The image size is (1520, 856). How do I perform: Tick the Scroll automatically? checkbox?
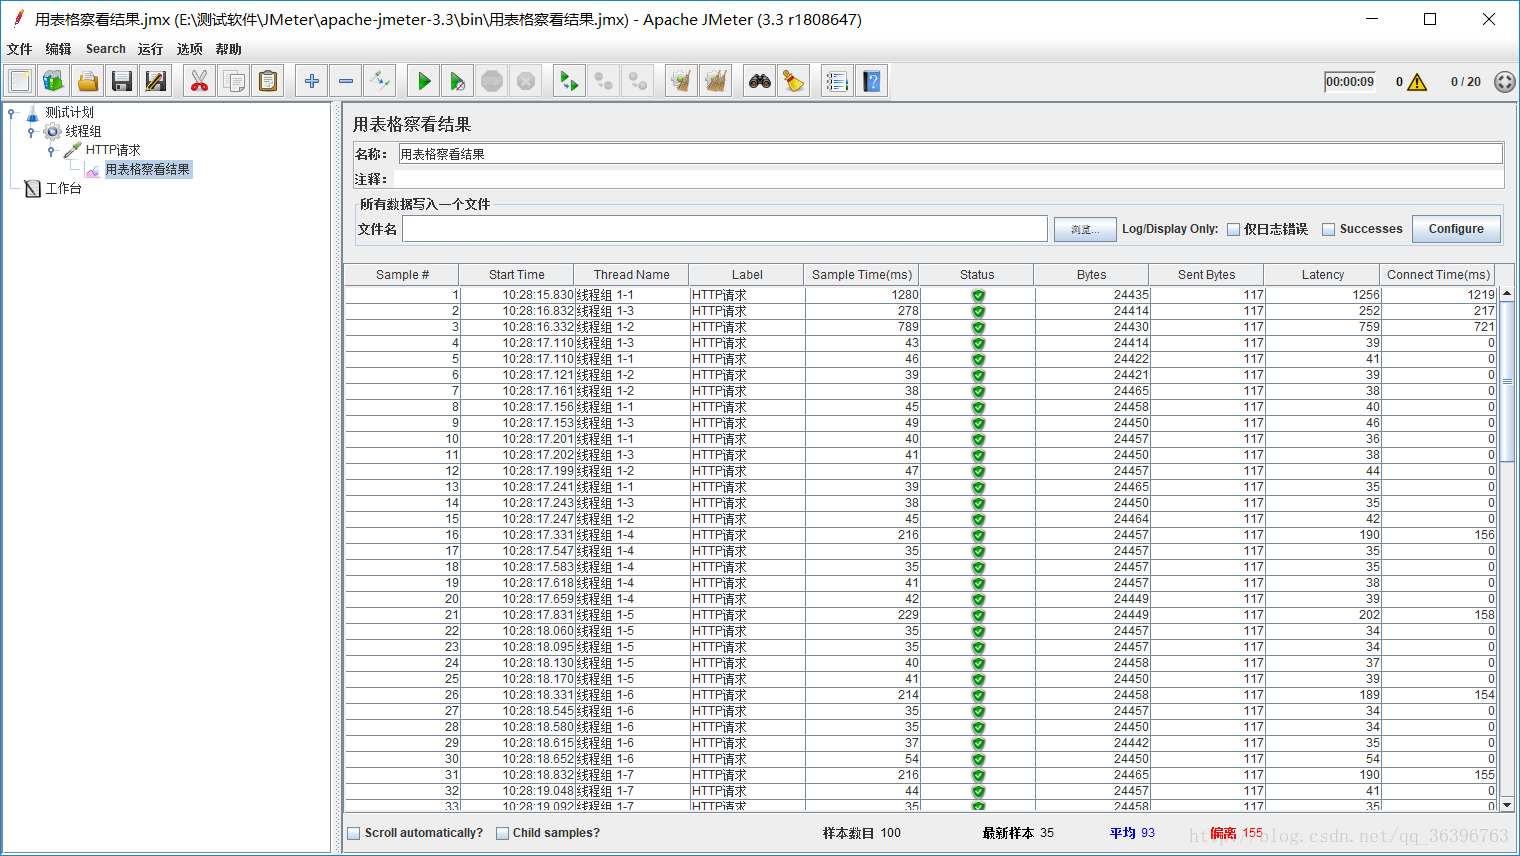click(353, 833)
